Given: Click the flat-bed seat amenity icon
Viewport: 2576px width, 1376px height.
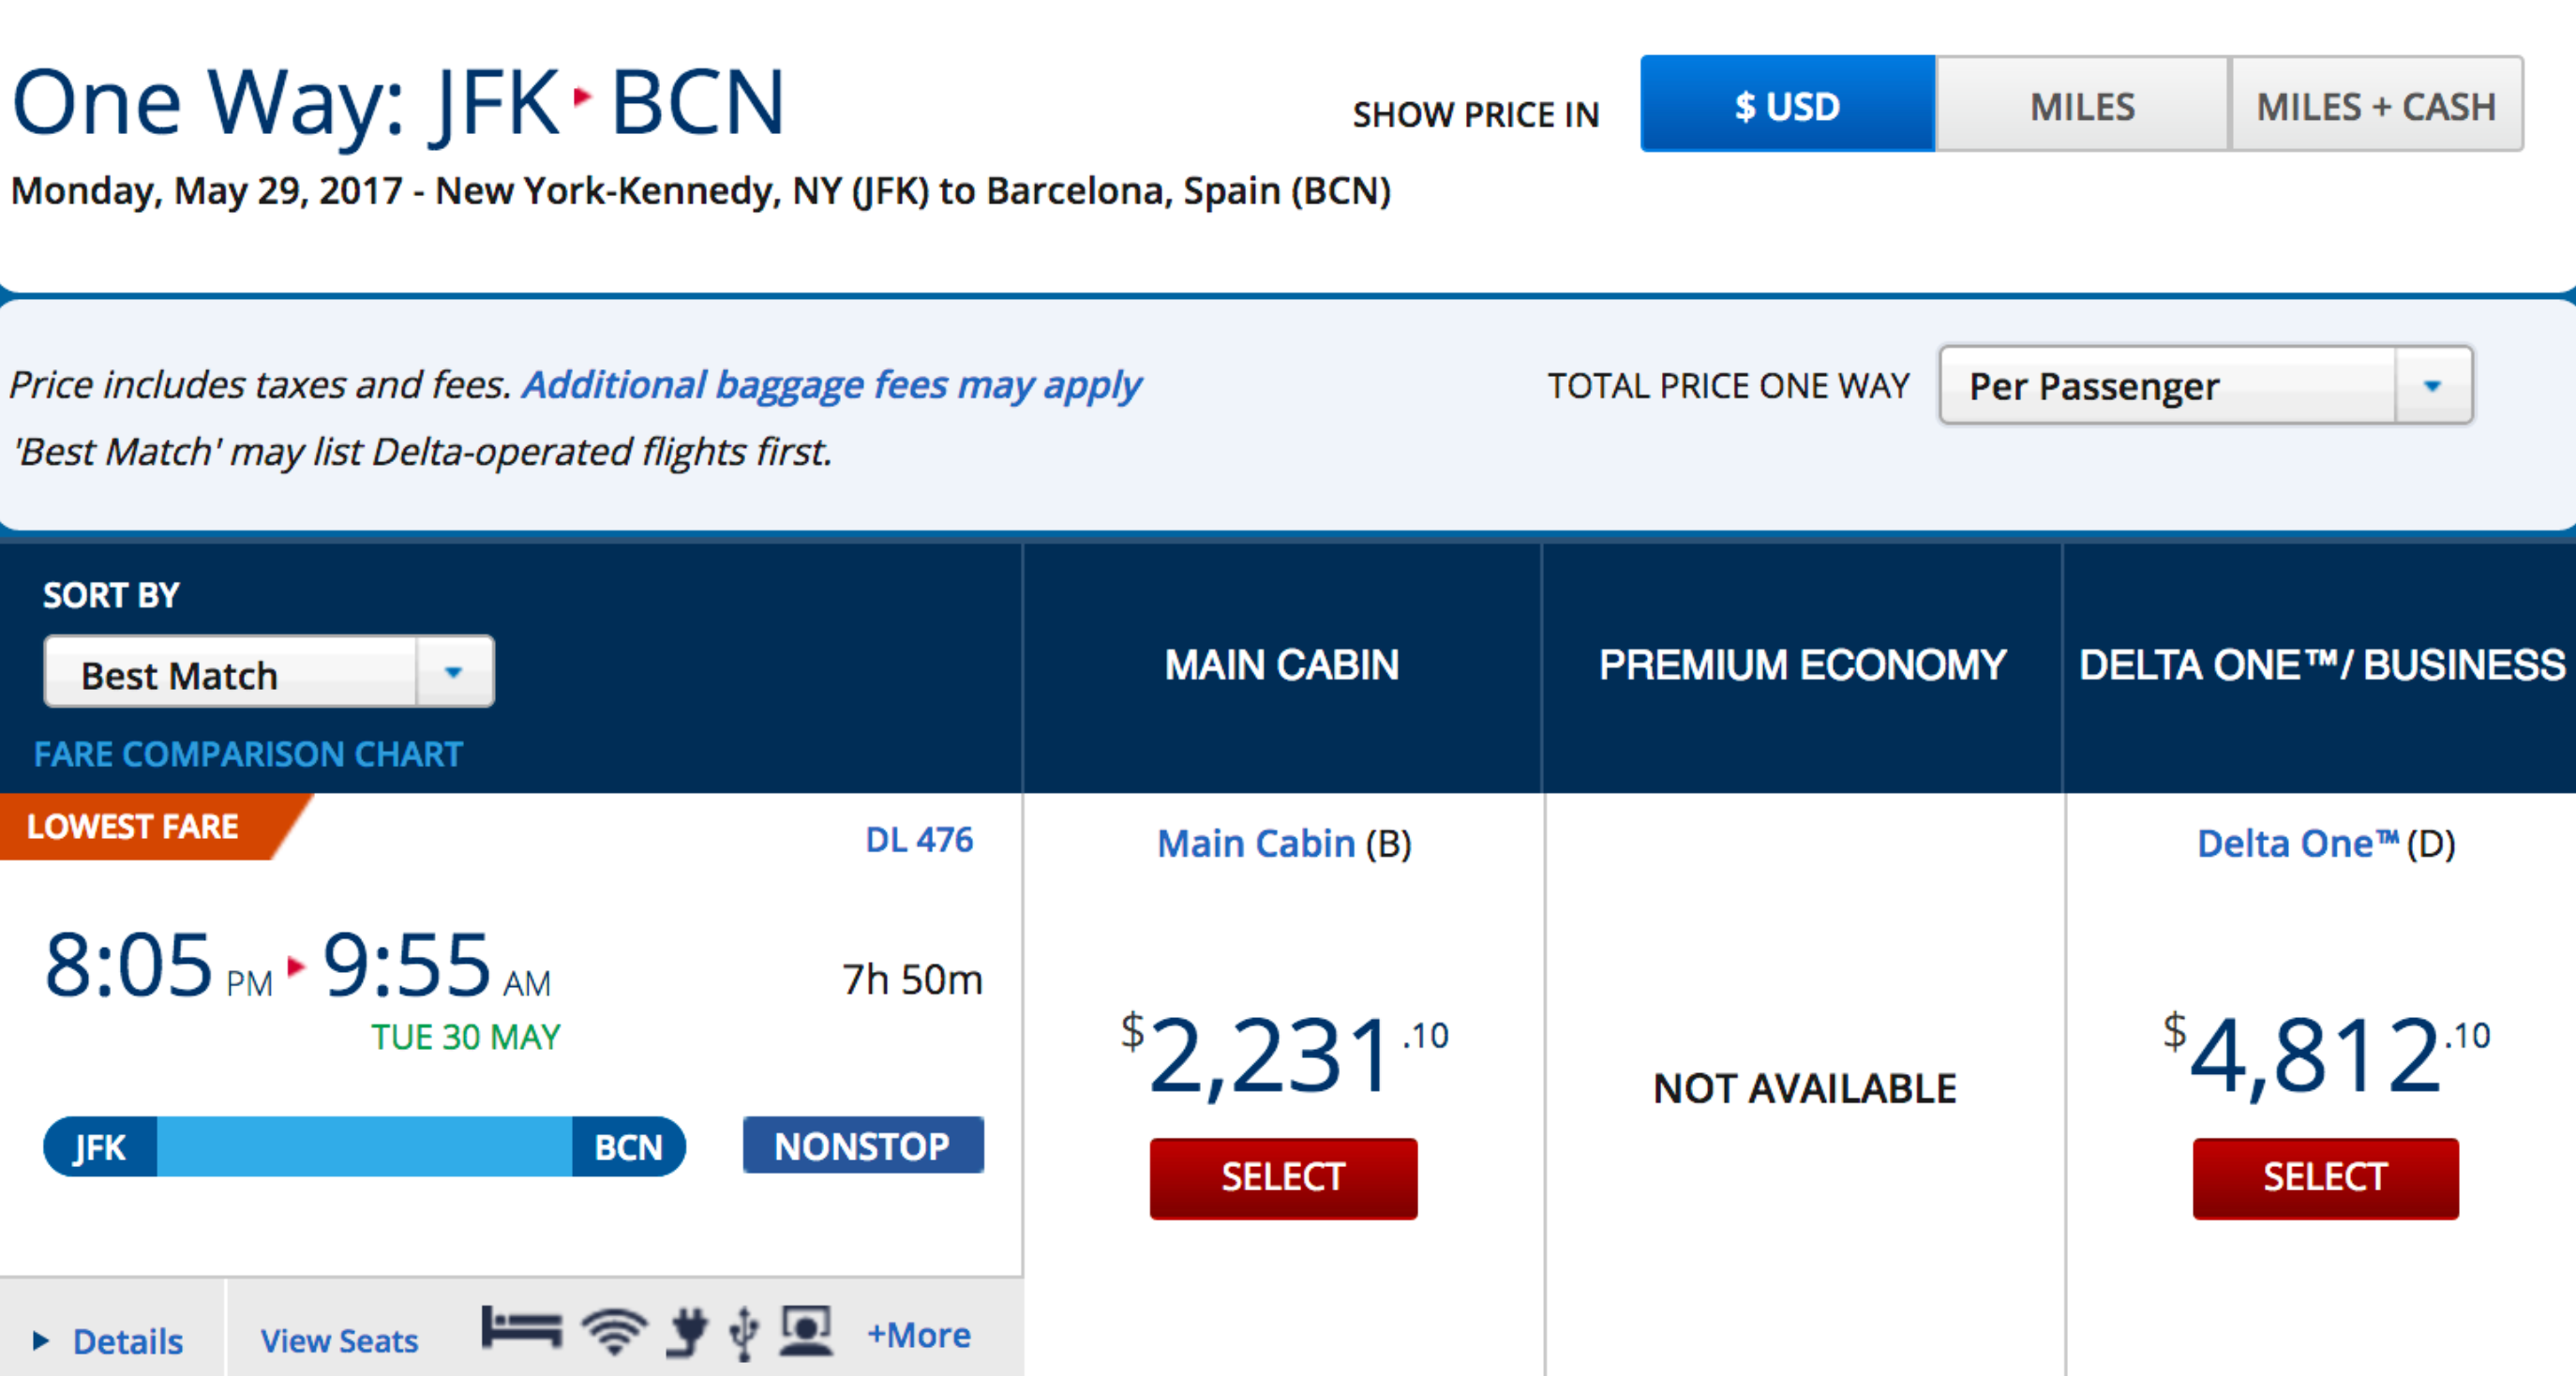Looking at the screenshot, I should click(521, 1331).
